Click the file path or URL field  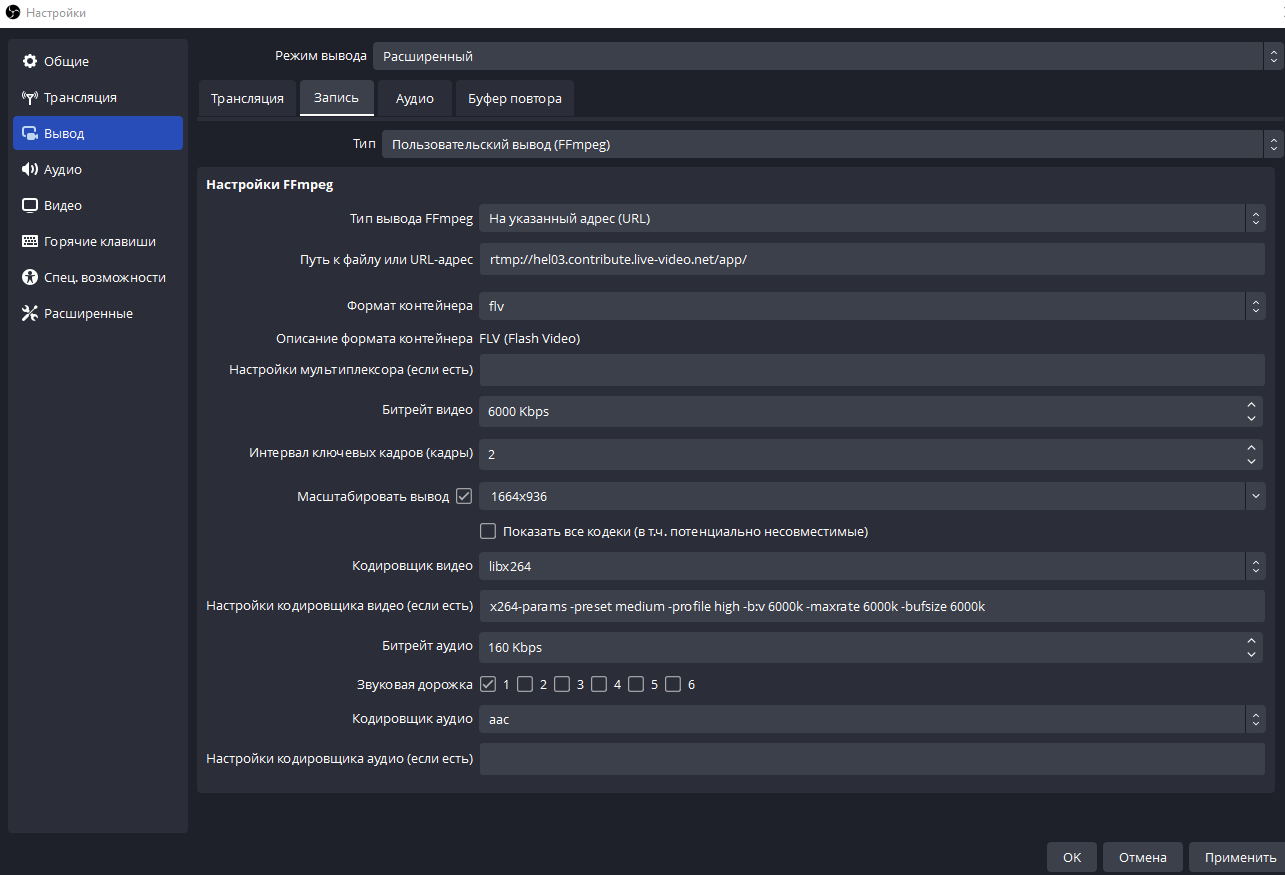[x=871, y=259]
